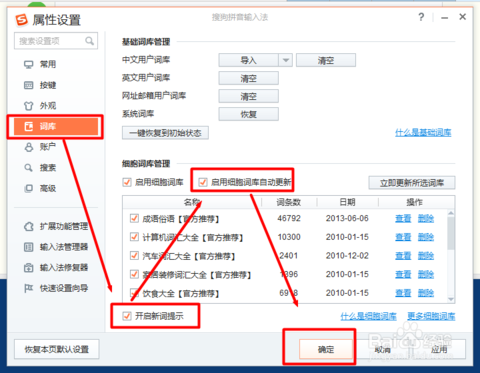Click the 输入法修复器 icon

(29, 268)
